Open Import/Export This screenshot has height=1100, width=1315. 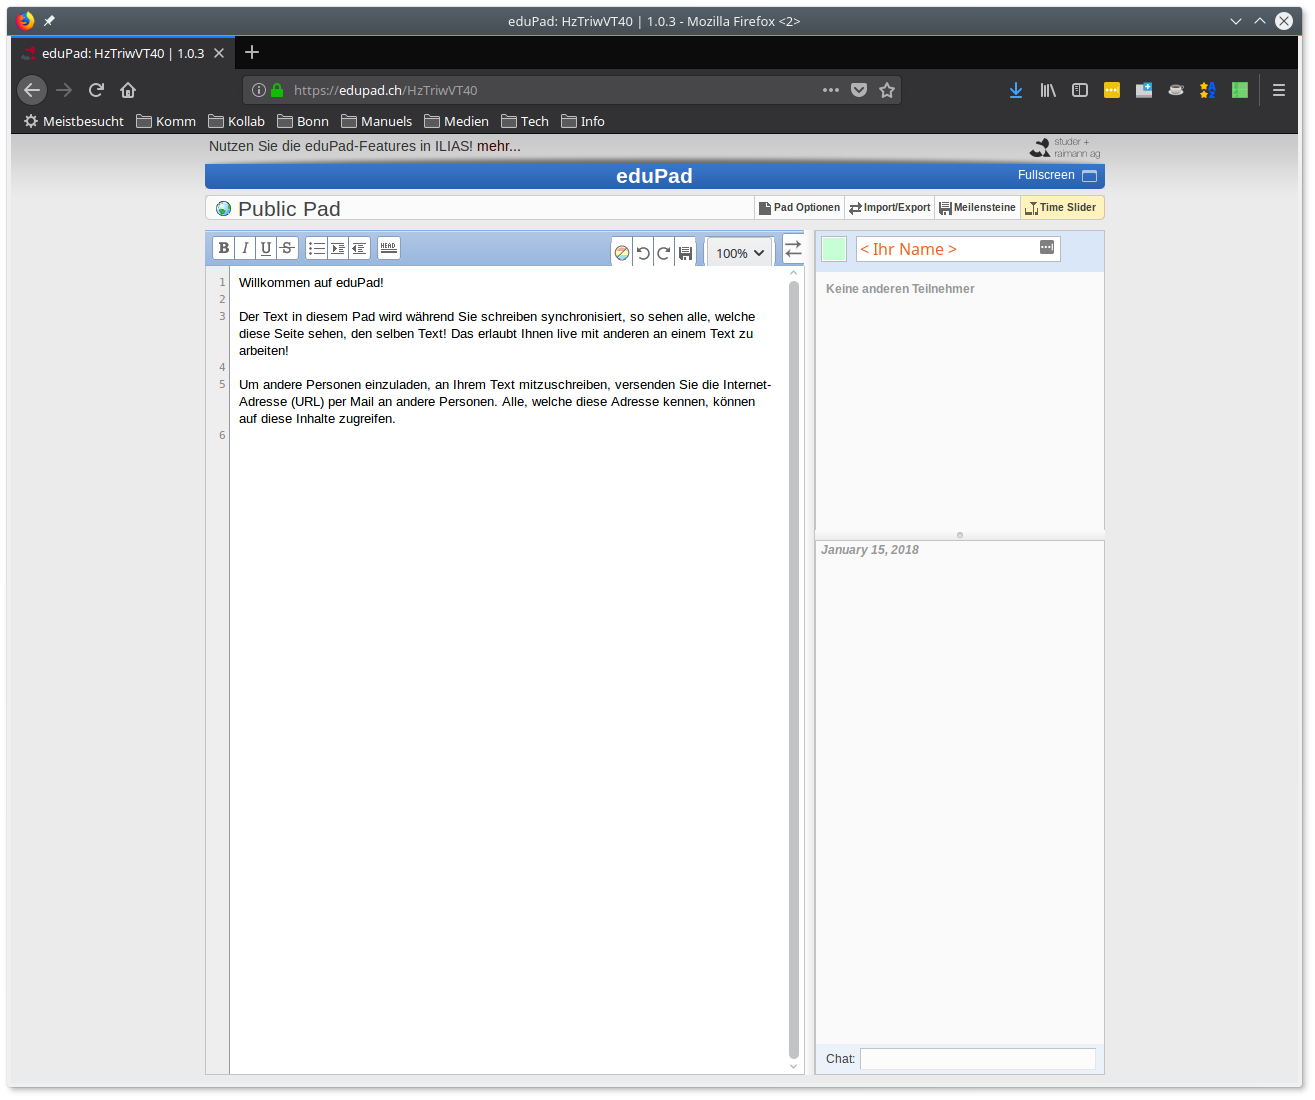(x=890, y=208)
